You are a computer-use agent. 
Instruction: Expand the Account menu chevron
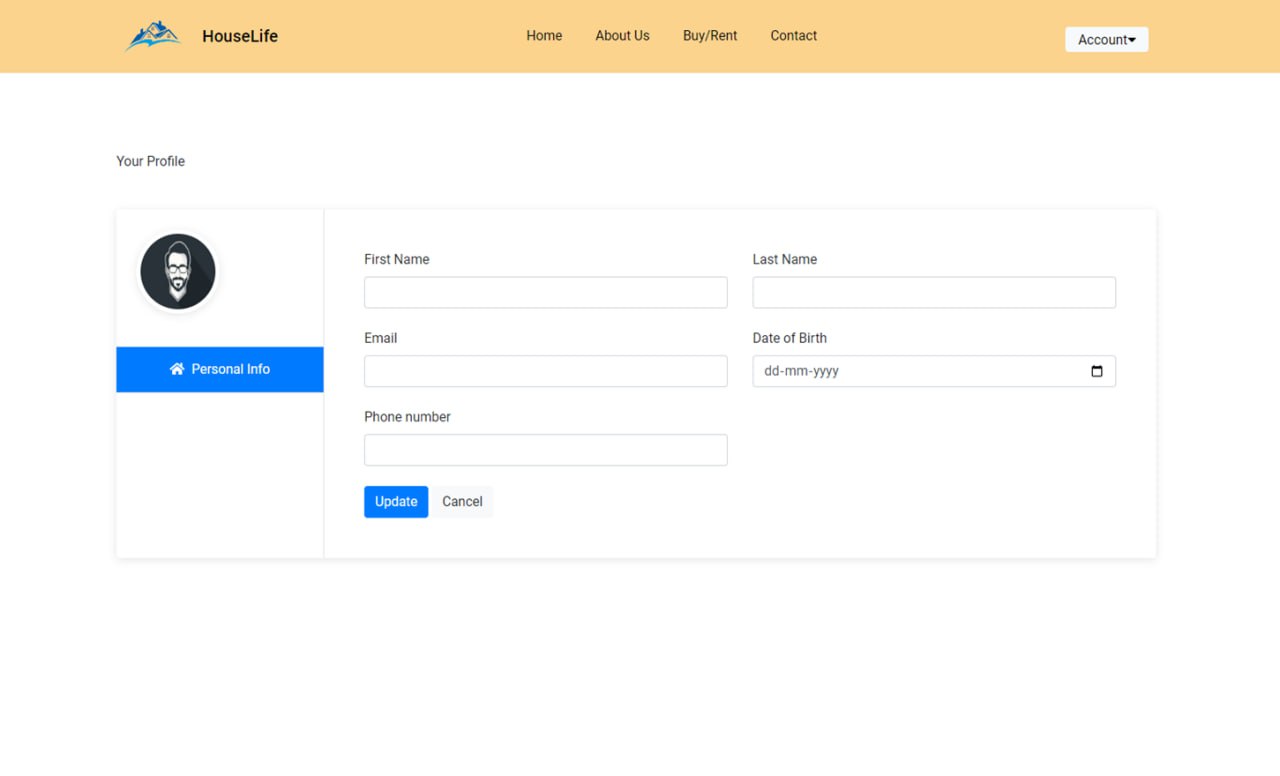click(x=1133, y=39)
